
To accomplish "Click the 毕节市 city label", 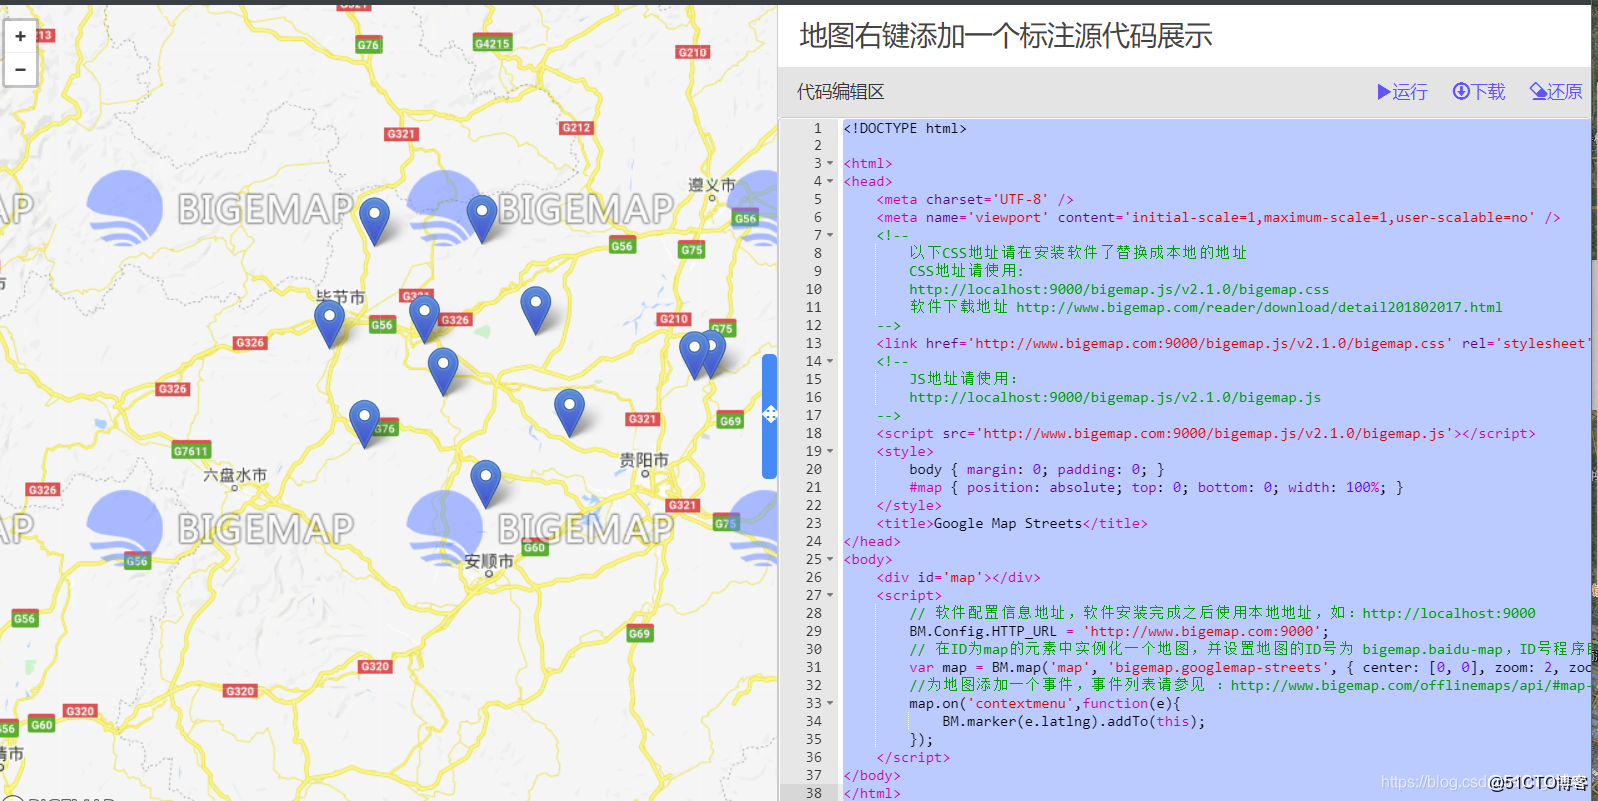I will point(340,297).
